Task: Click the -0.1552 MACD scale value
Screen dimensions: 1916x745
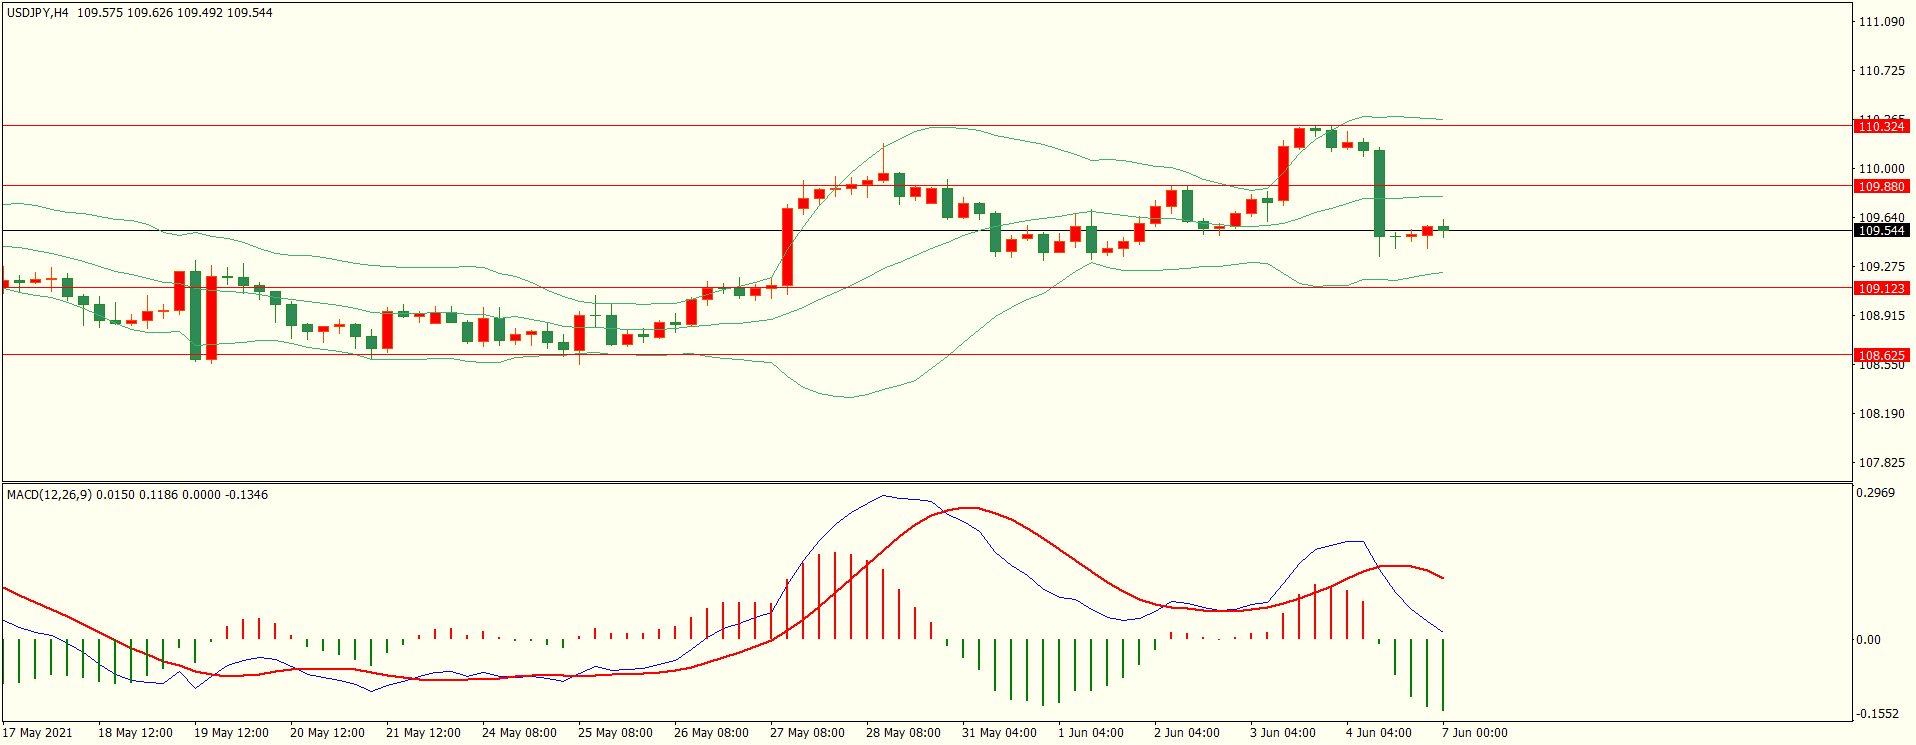Action: click(x=1877, y=714)
